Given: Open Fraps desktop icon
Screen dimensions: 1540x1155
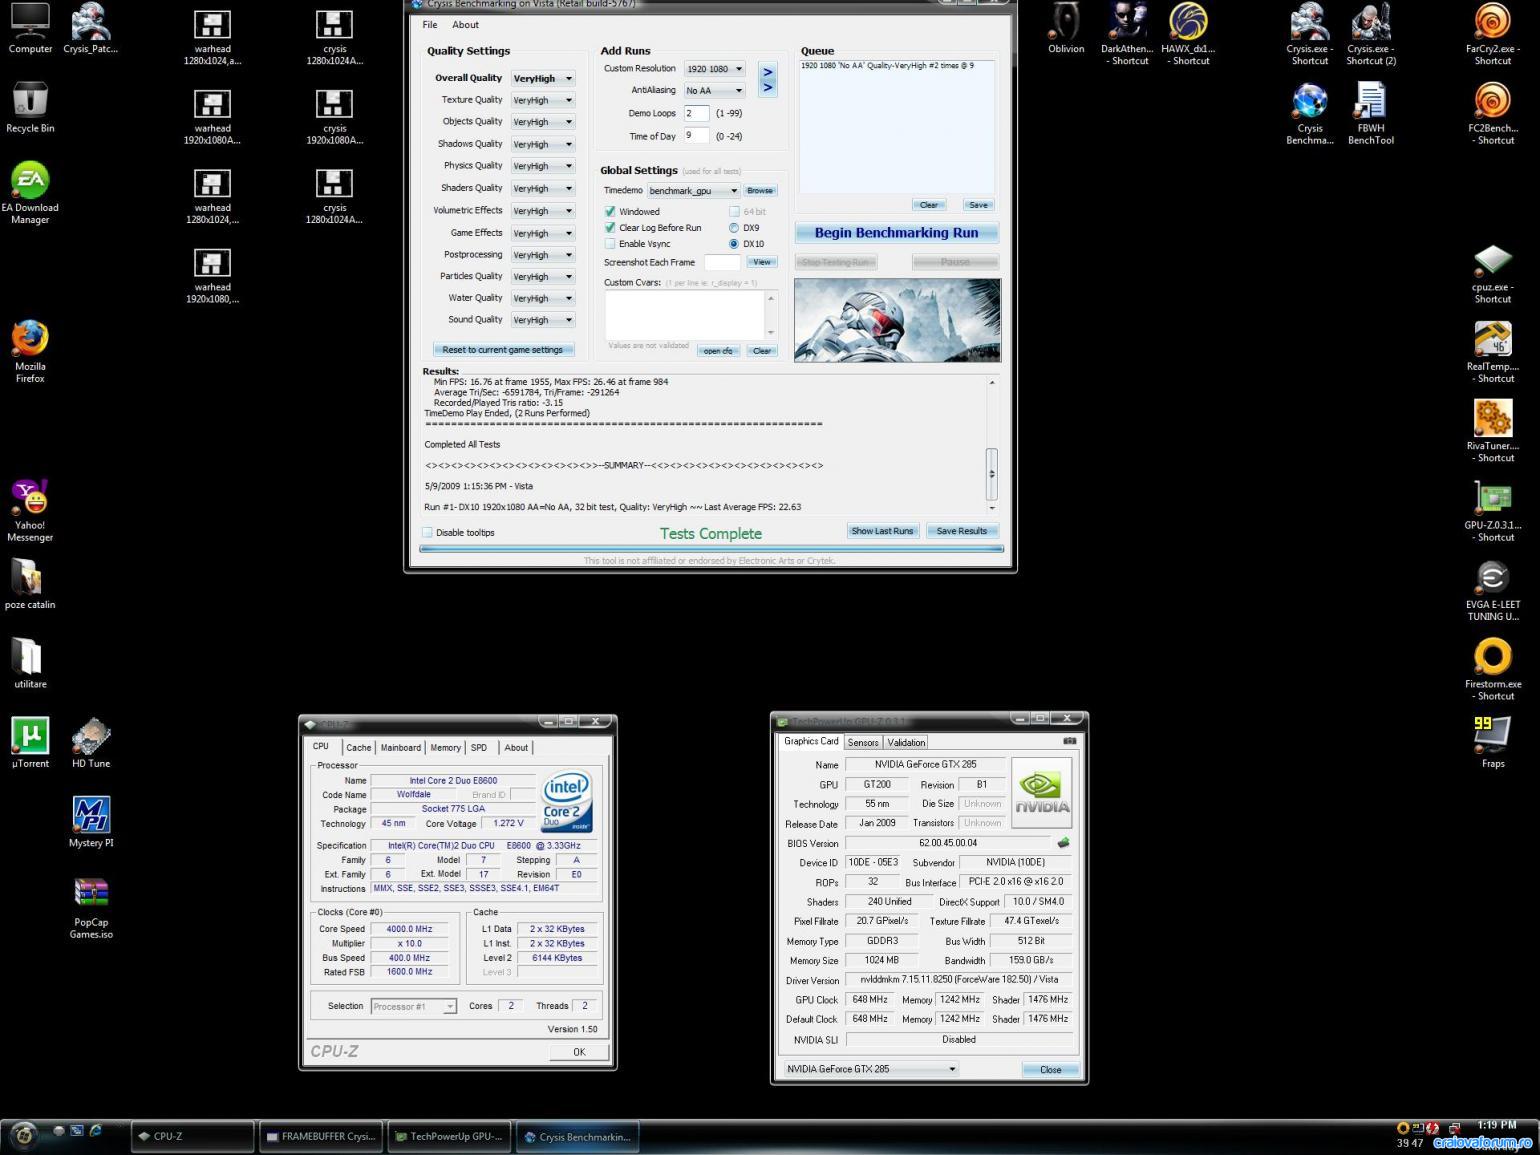Looking at the screenshot, I should pos(1493,742).
